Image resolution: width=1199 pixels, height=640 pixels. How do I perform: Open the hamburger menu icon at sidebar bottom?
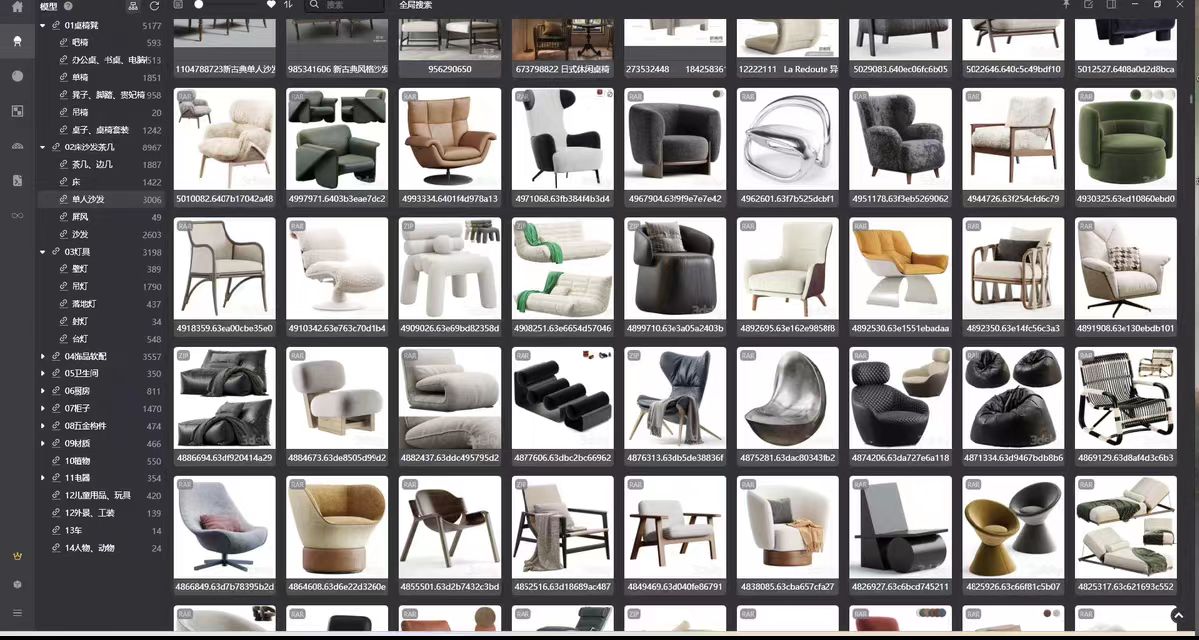tap(17, 612)
